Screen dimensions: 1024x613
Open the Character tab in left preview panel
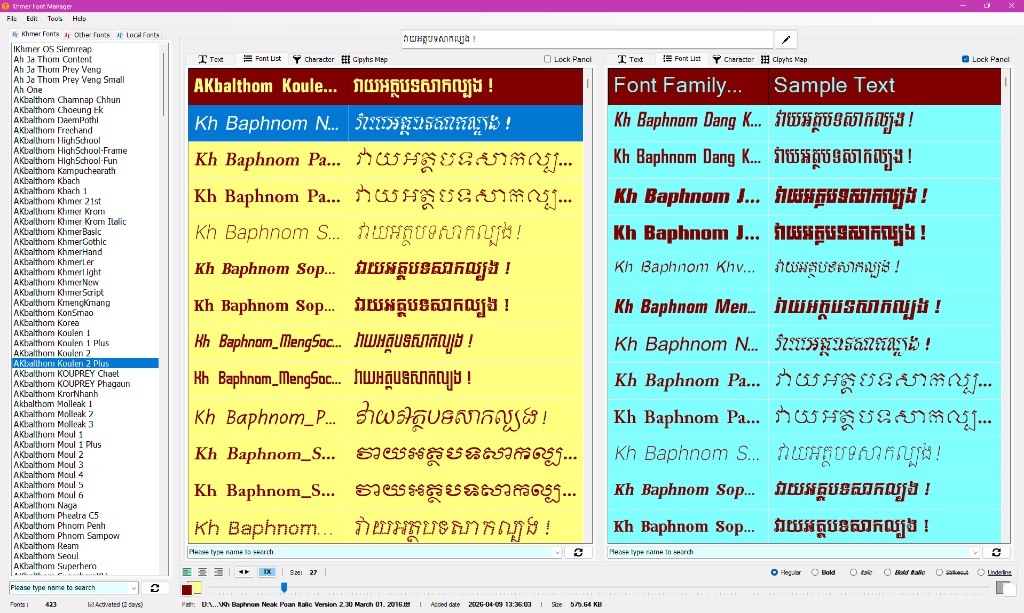313,59
